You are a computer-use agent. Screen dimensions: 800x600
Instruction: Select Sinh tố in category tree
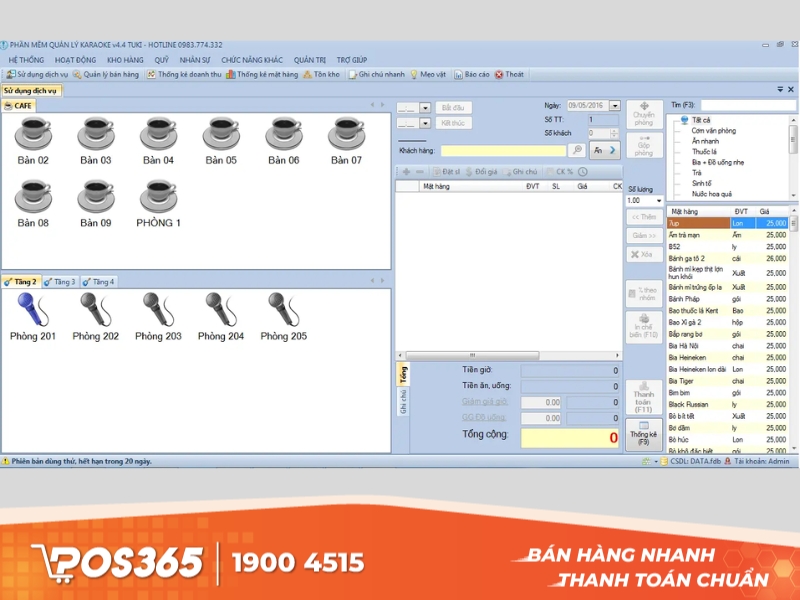[702, 183]
